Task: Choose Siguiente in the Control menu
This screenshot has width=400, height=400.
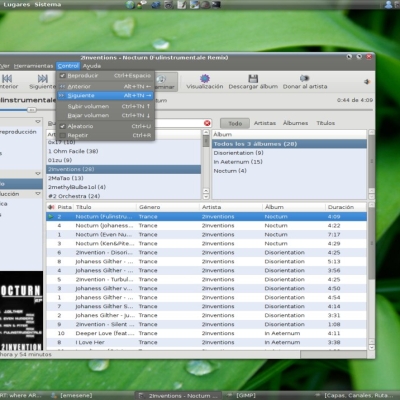Action: [105, 96]
